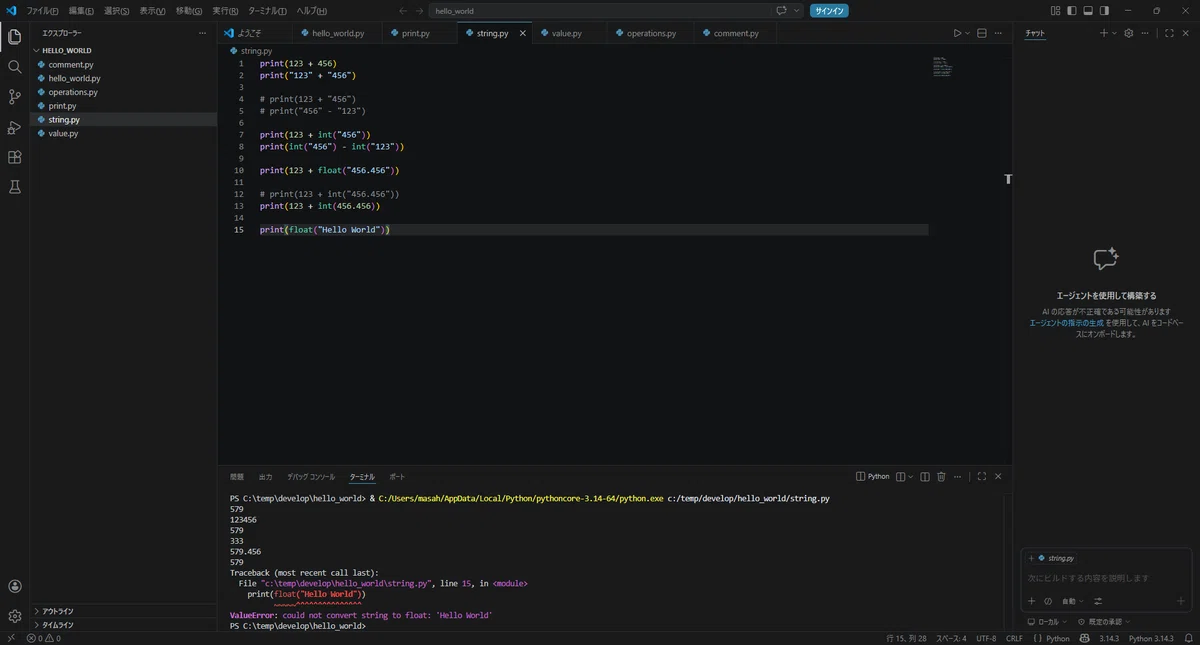This screenshot has width=1200, height=645.
Task: Open the File menu
Action: 42,10
